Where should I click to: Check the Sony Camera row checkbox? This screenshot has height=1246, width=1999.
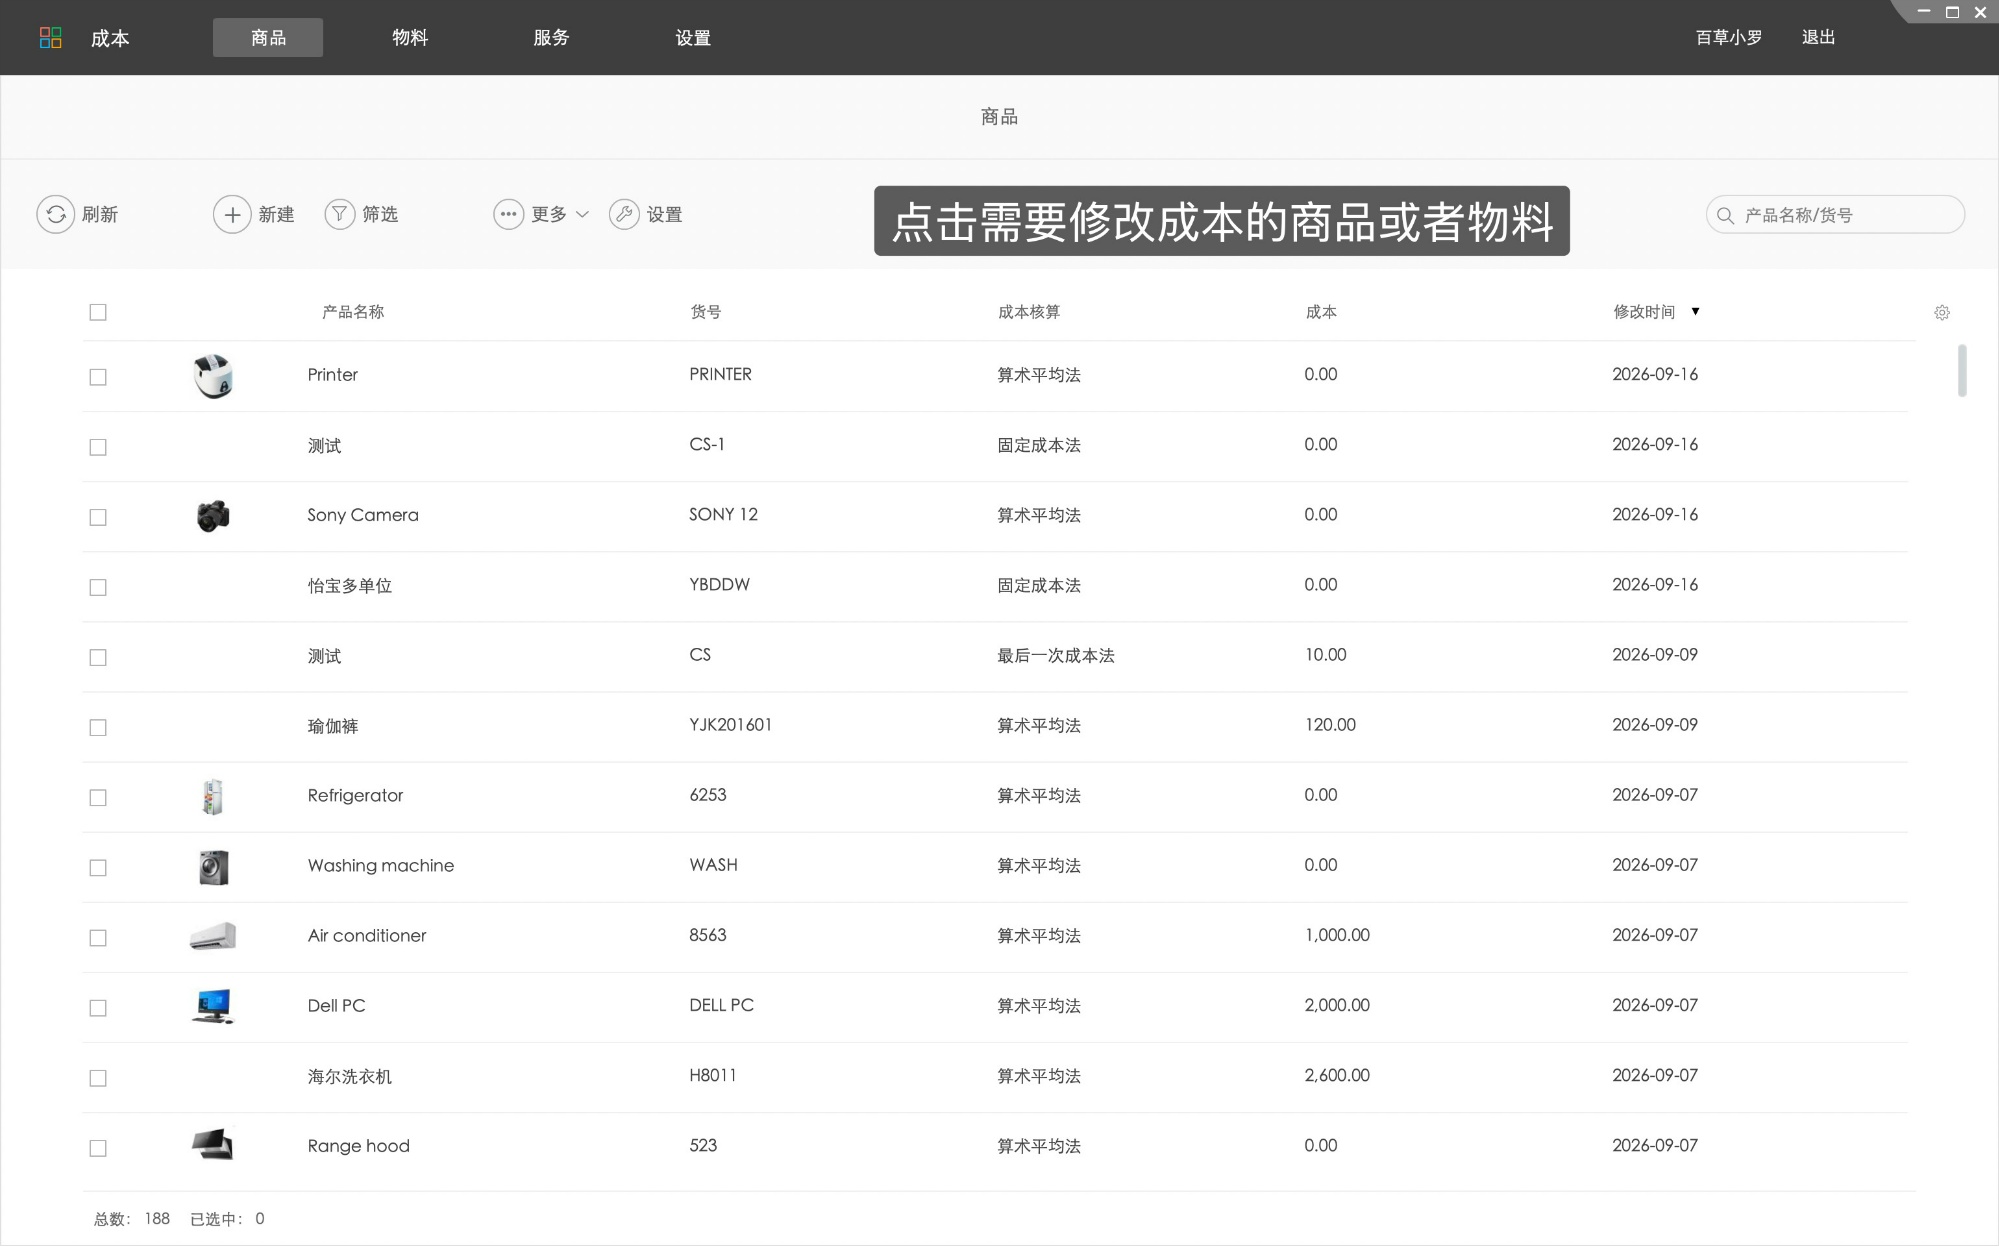tap(98, 517)
